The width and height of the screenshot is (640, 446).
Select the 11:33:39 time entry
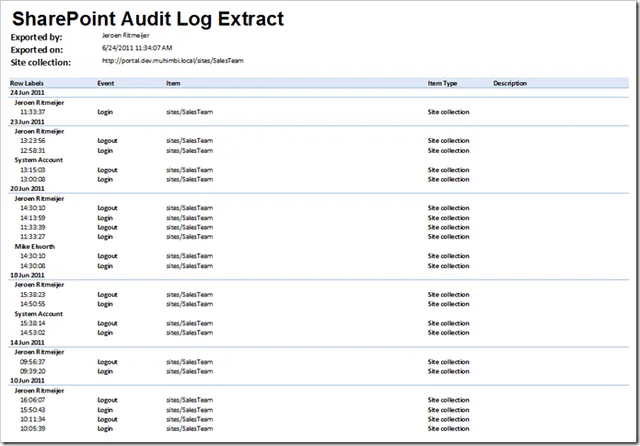[x=33, y=227]
